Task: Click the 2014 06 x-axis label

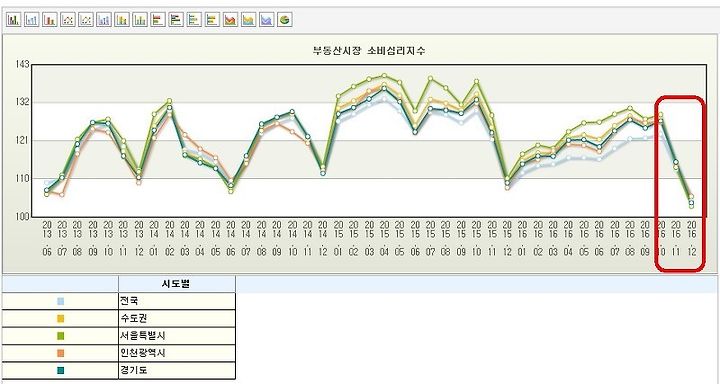Action: (x=231, y=239)
